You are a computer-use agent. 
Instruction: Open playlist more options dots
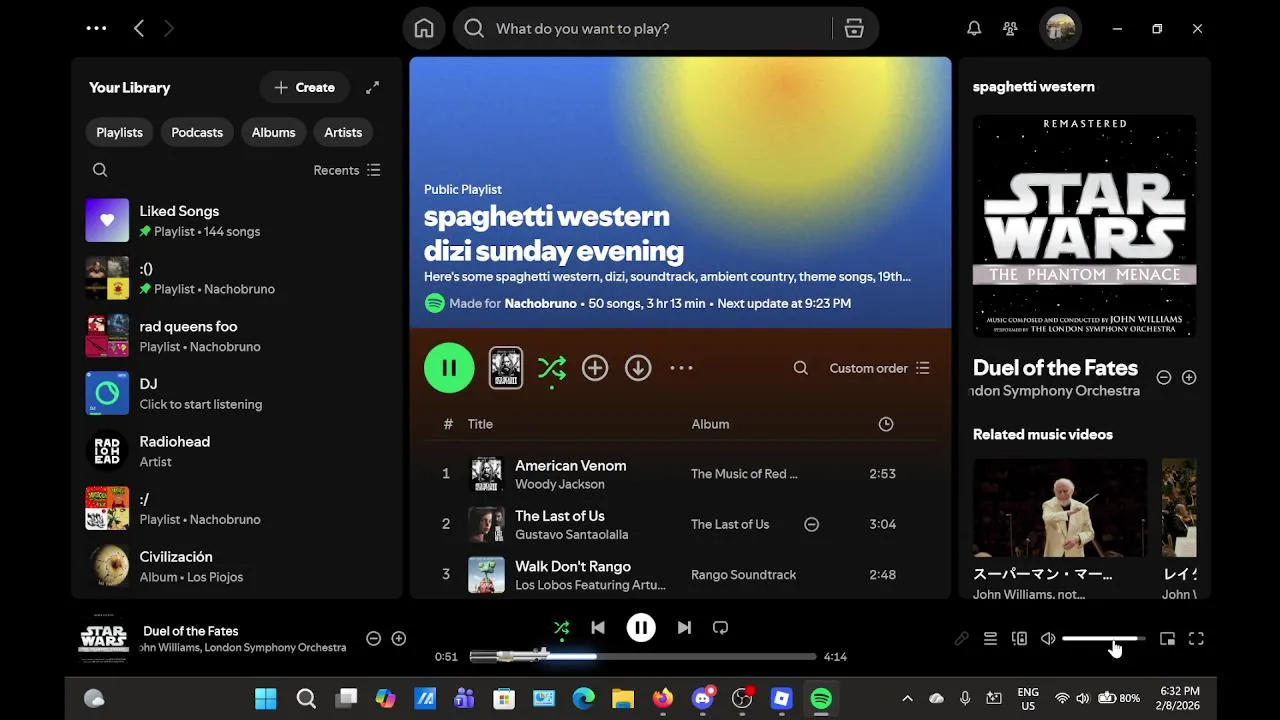[x=681, y=368]
